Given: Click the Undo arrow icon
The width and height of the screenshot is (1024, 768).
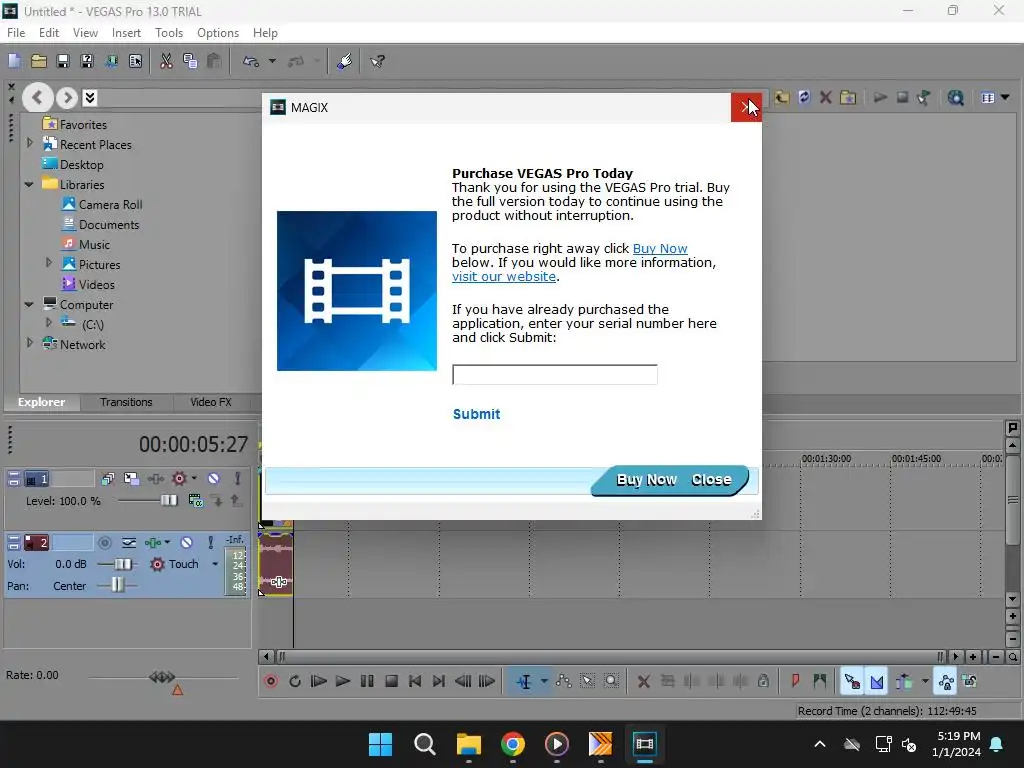Looking at the screenshot, I should click(251, 61).
